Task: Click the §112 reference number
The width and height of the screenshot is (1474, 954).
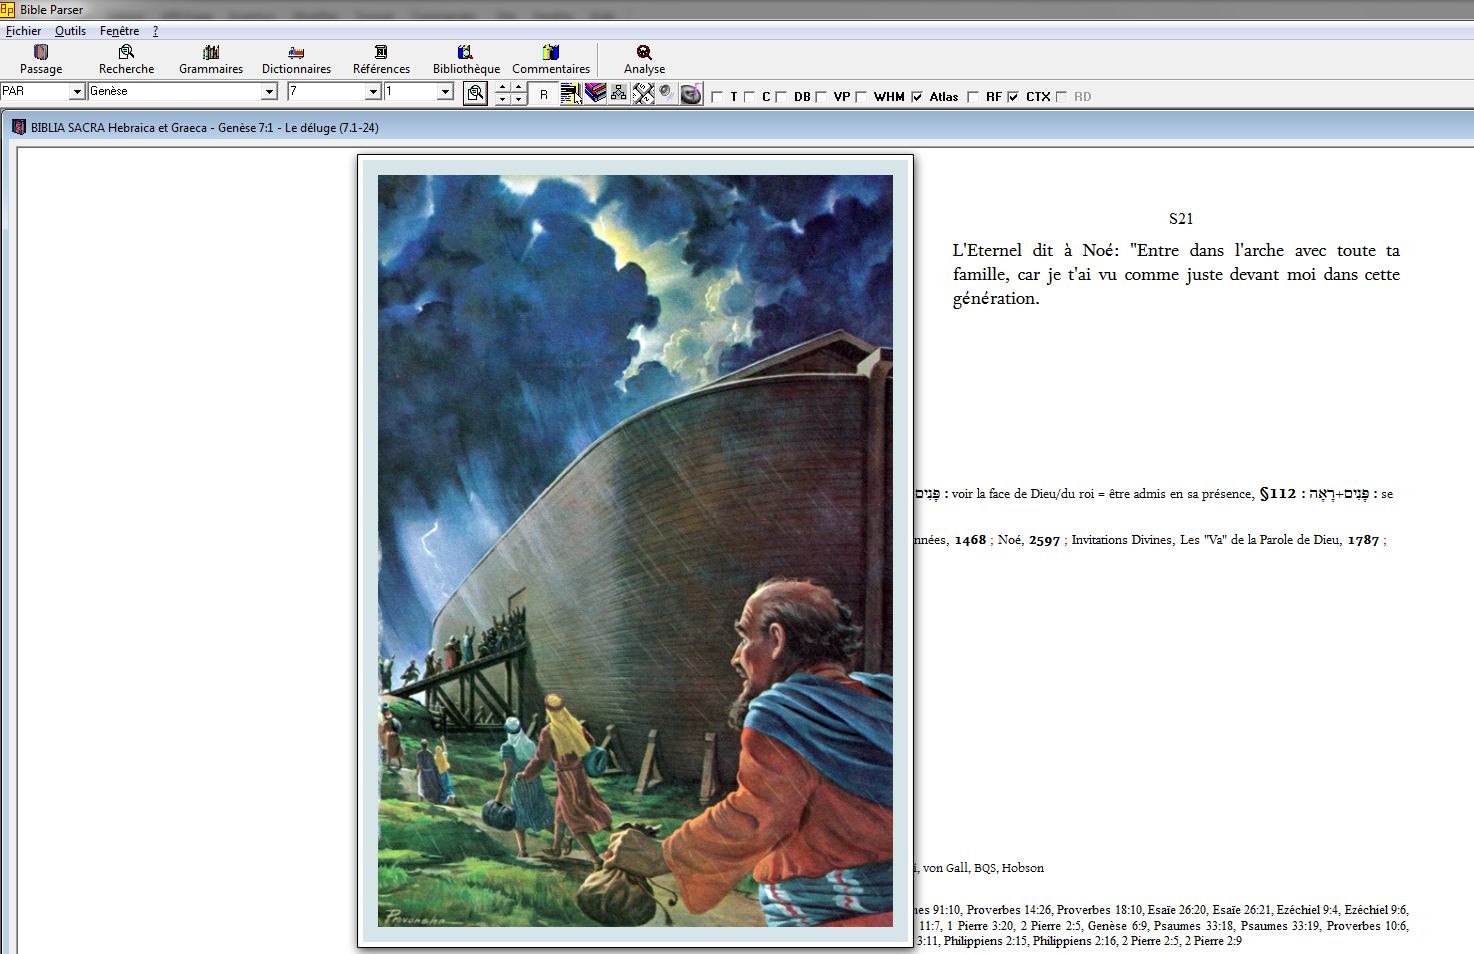Action: (x=1278, y=493)
